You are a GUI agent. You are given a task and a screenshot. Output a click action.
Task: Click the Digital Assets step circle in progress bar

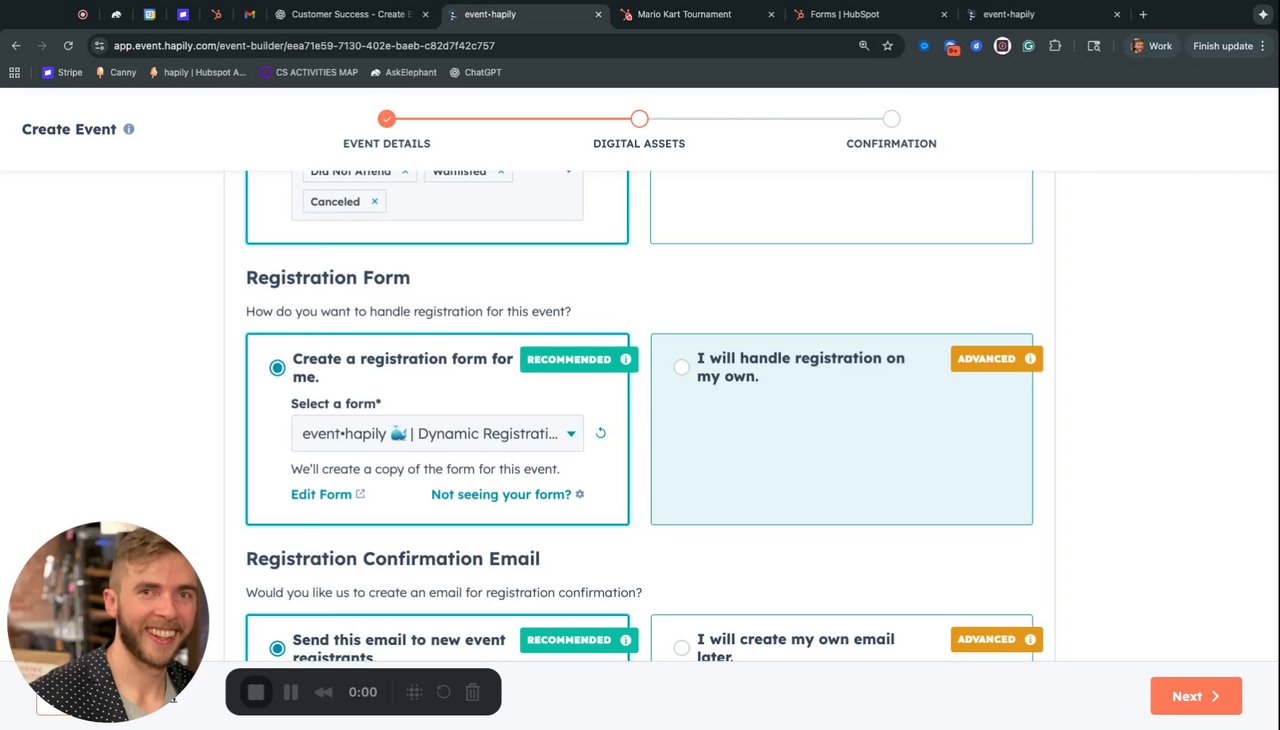(x=639, y=119)
